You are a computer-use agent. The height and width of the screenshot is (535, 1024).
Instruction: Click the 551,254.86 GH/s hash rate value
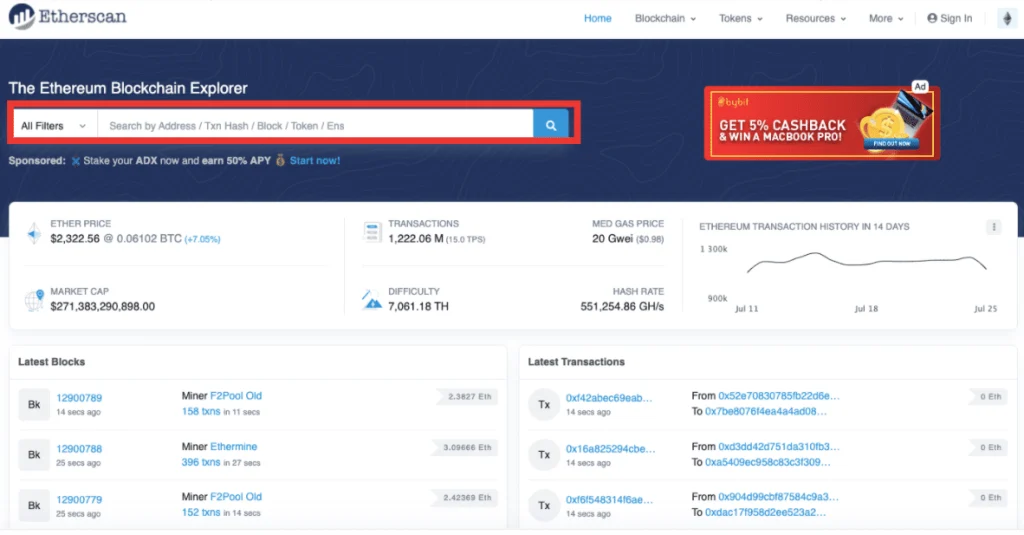[622, 306]
